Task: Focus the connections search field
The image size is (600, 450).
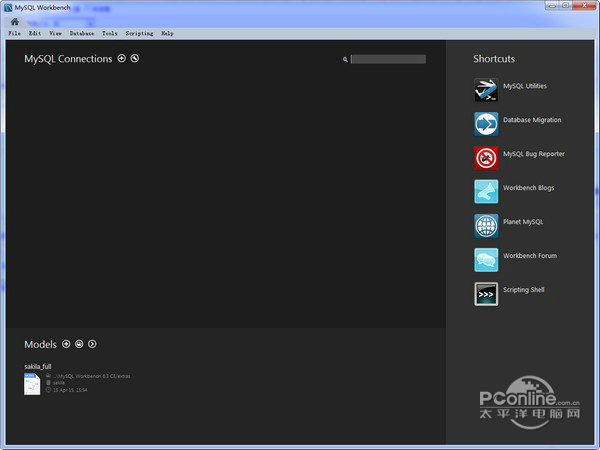Action: point(388,59)
